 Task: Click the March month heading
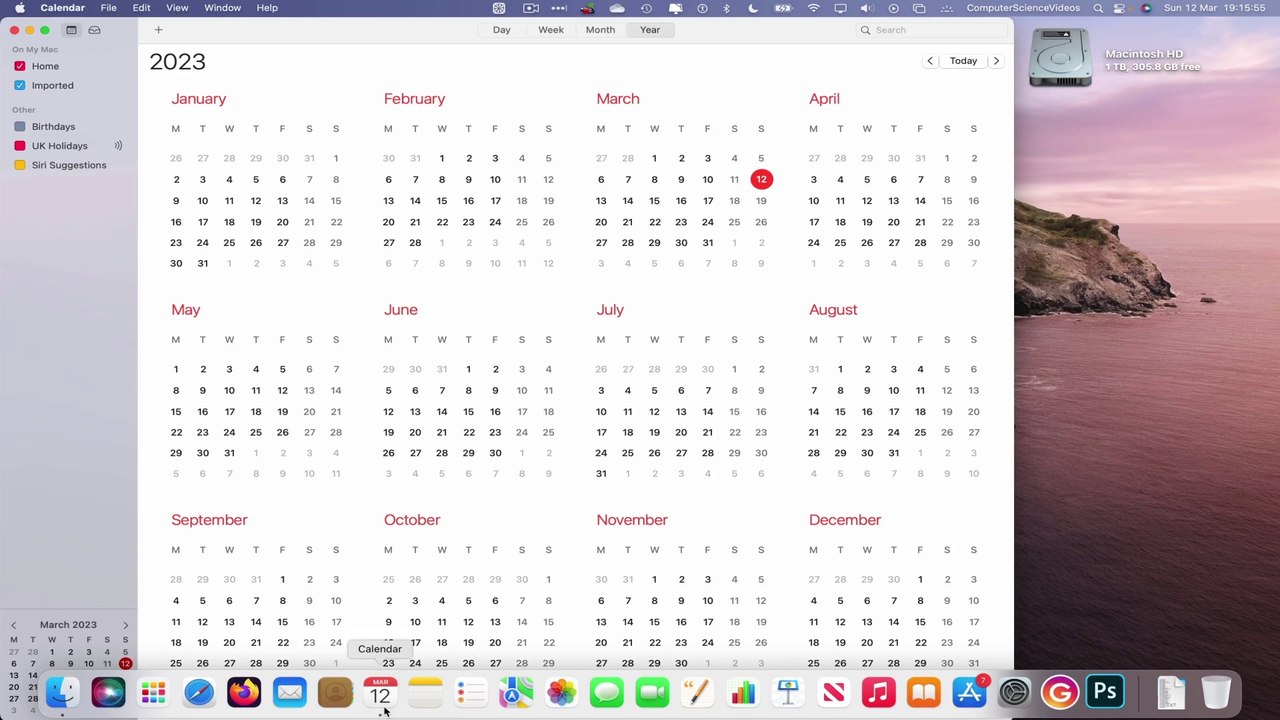click(x=618, y=99)
